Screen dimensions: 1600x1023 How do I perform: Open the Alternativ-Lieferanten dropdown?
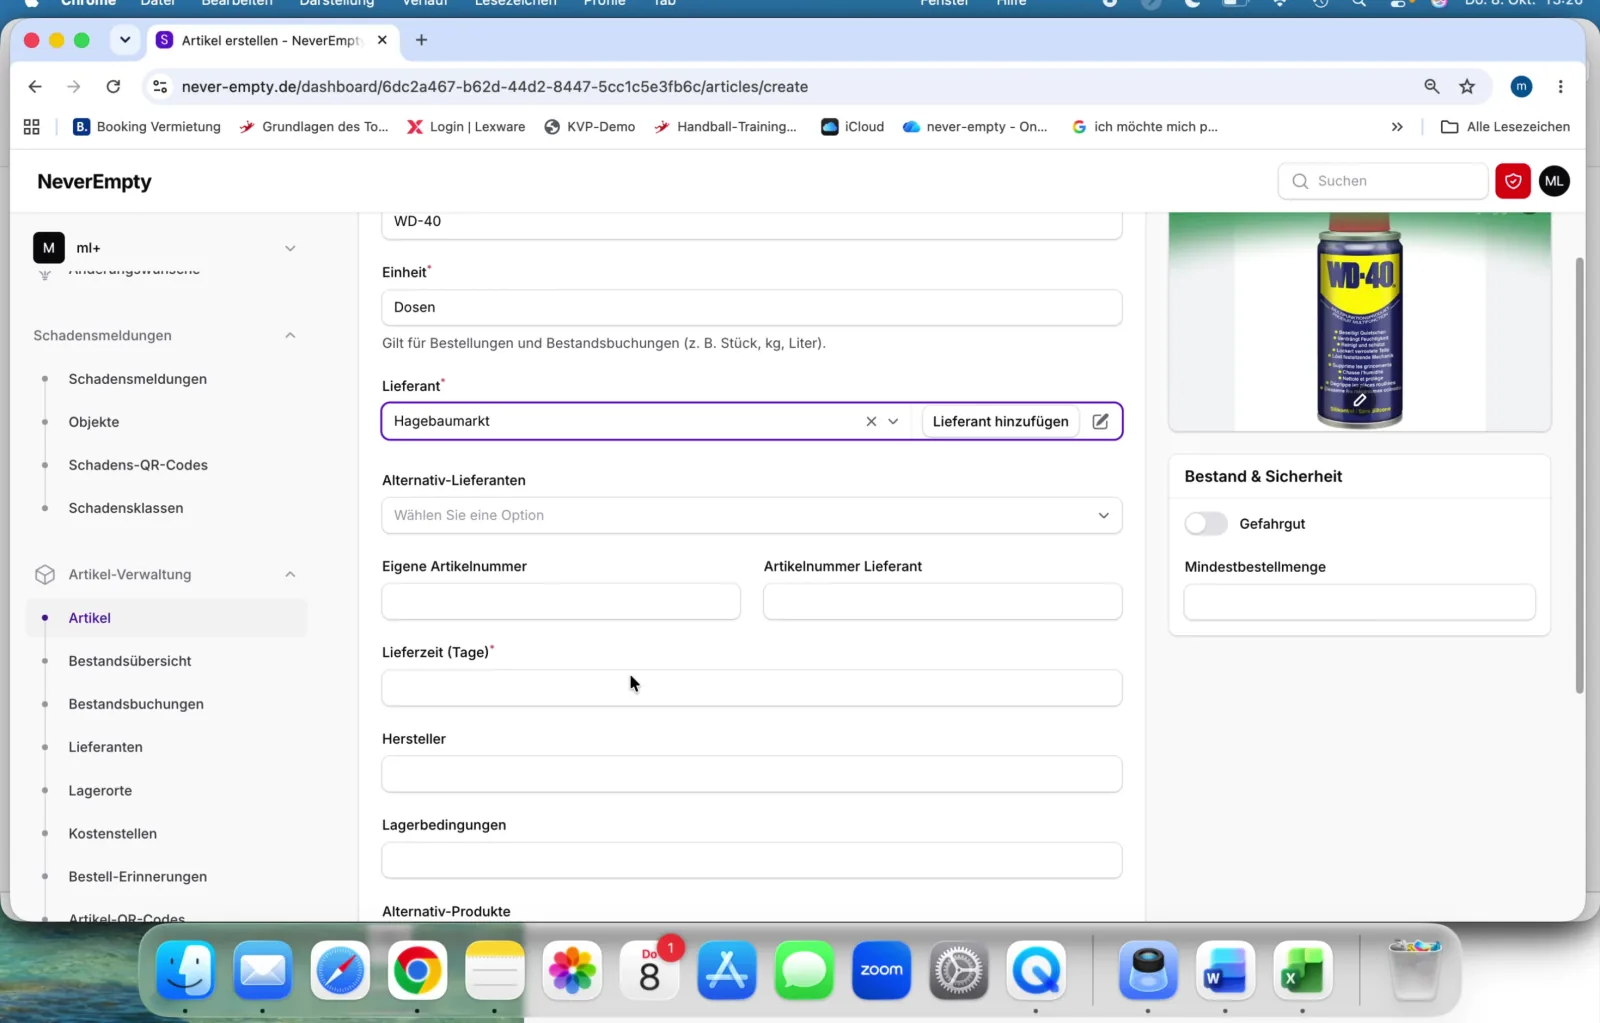752,515
